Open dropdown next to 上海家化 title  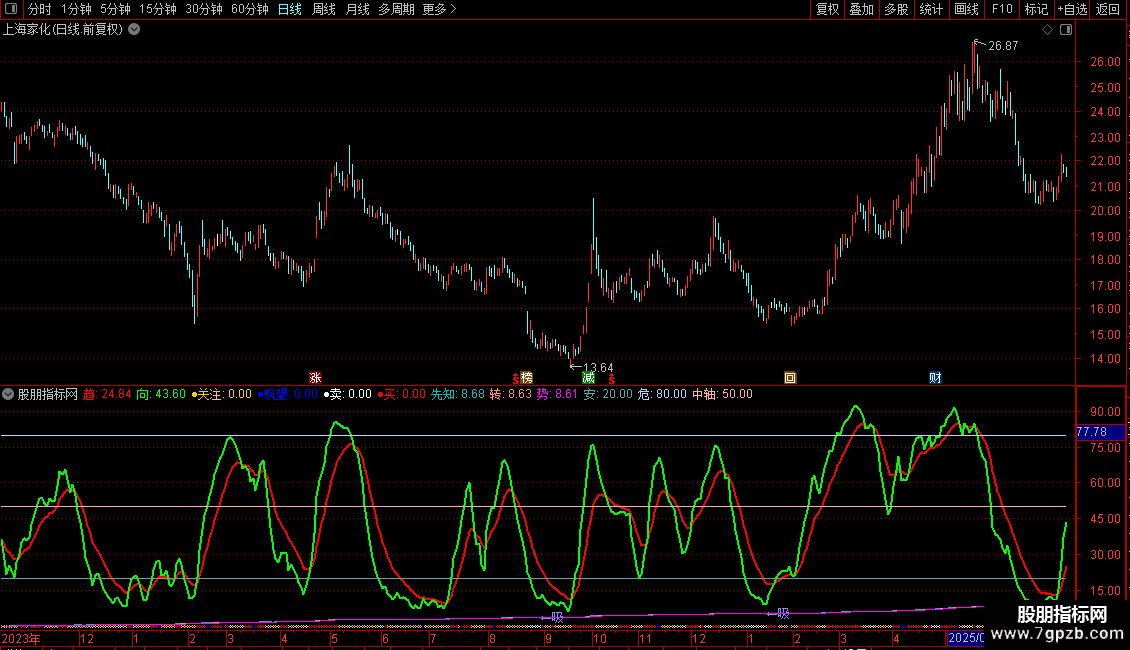coord(134,29)
